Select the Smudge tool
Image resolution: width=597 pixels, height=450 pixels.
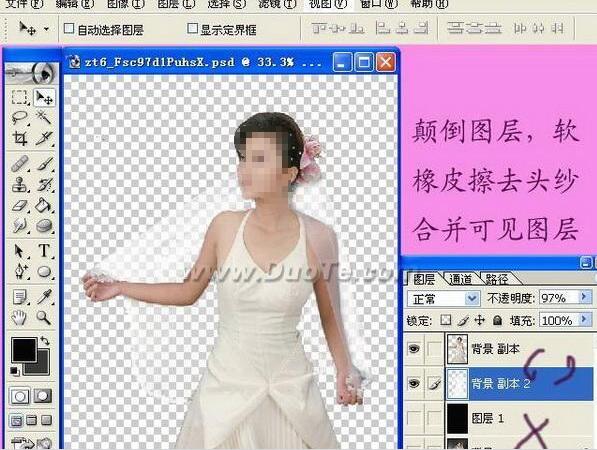click(19, 226)
